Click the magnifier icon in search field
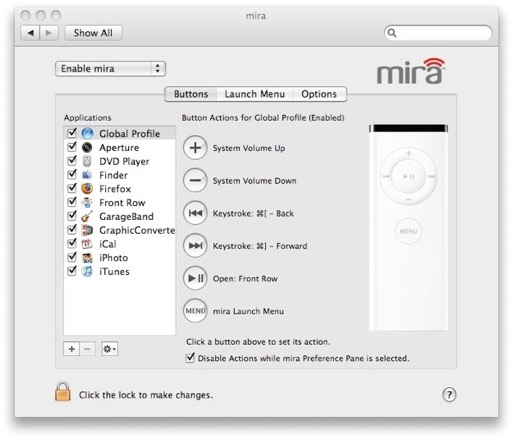This screenshot has height=439, width=513. click(392, 33)
